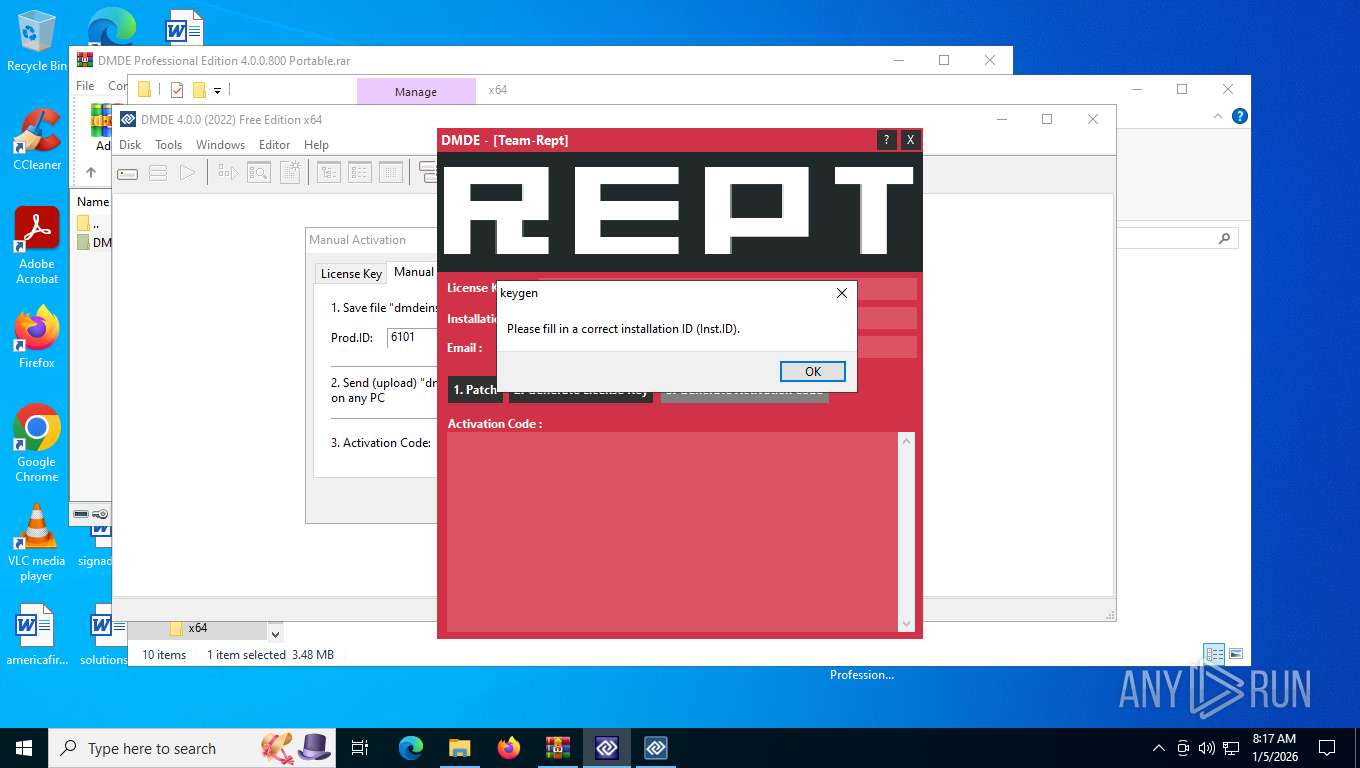The width and height of the screenshot is (1360, 768).
Task: Close the keygen message box with X
Action: 841,293
